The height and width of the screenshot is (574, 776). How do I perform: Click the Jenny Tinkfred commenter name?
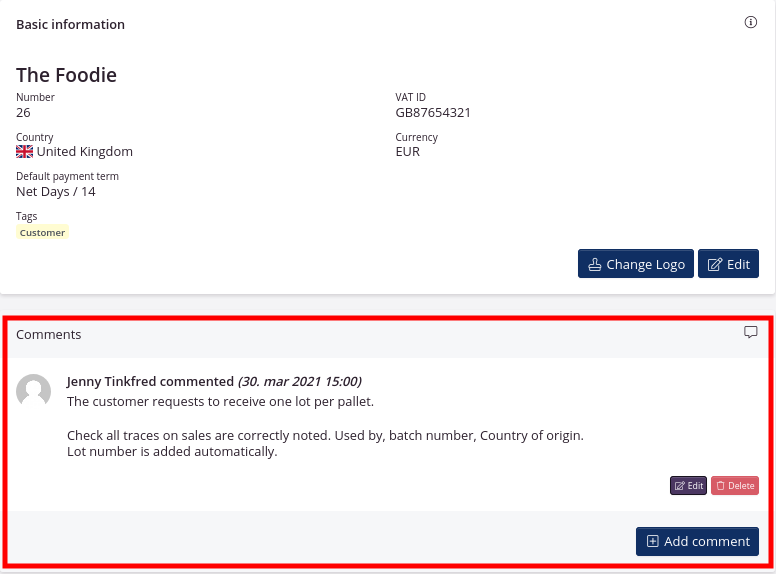112,381
